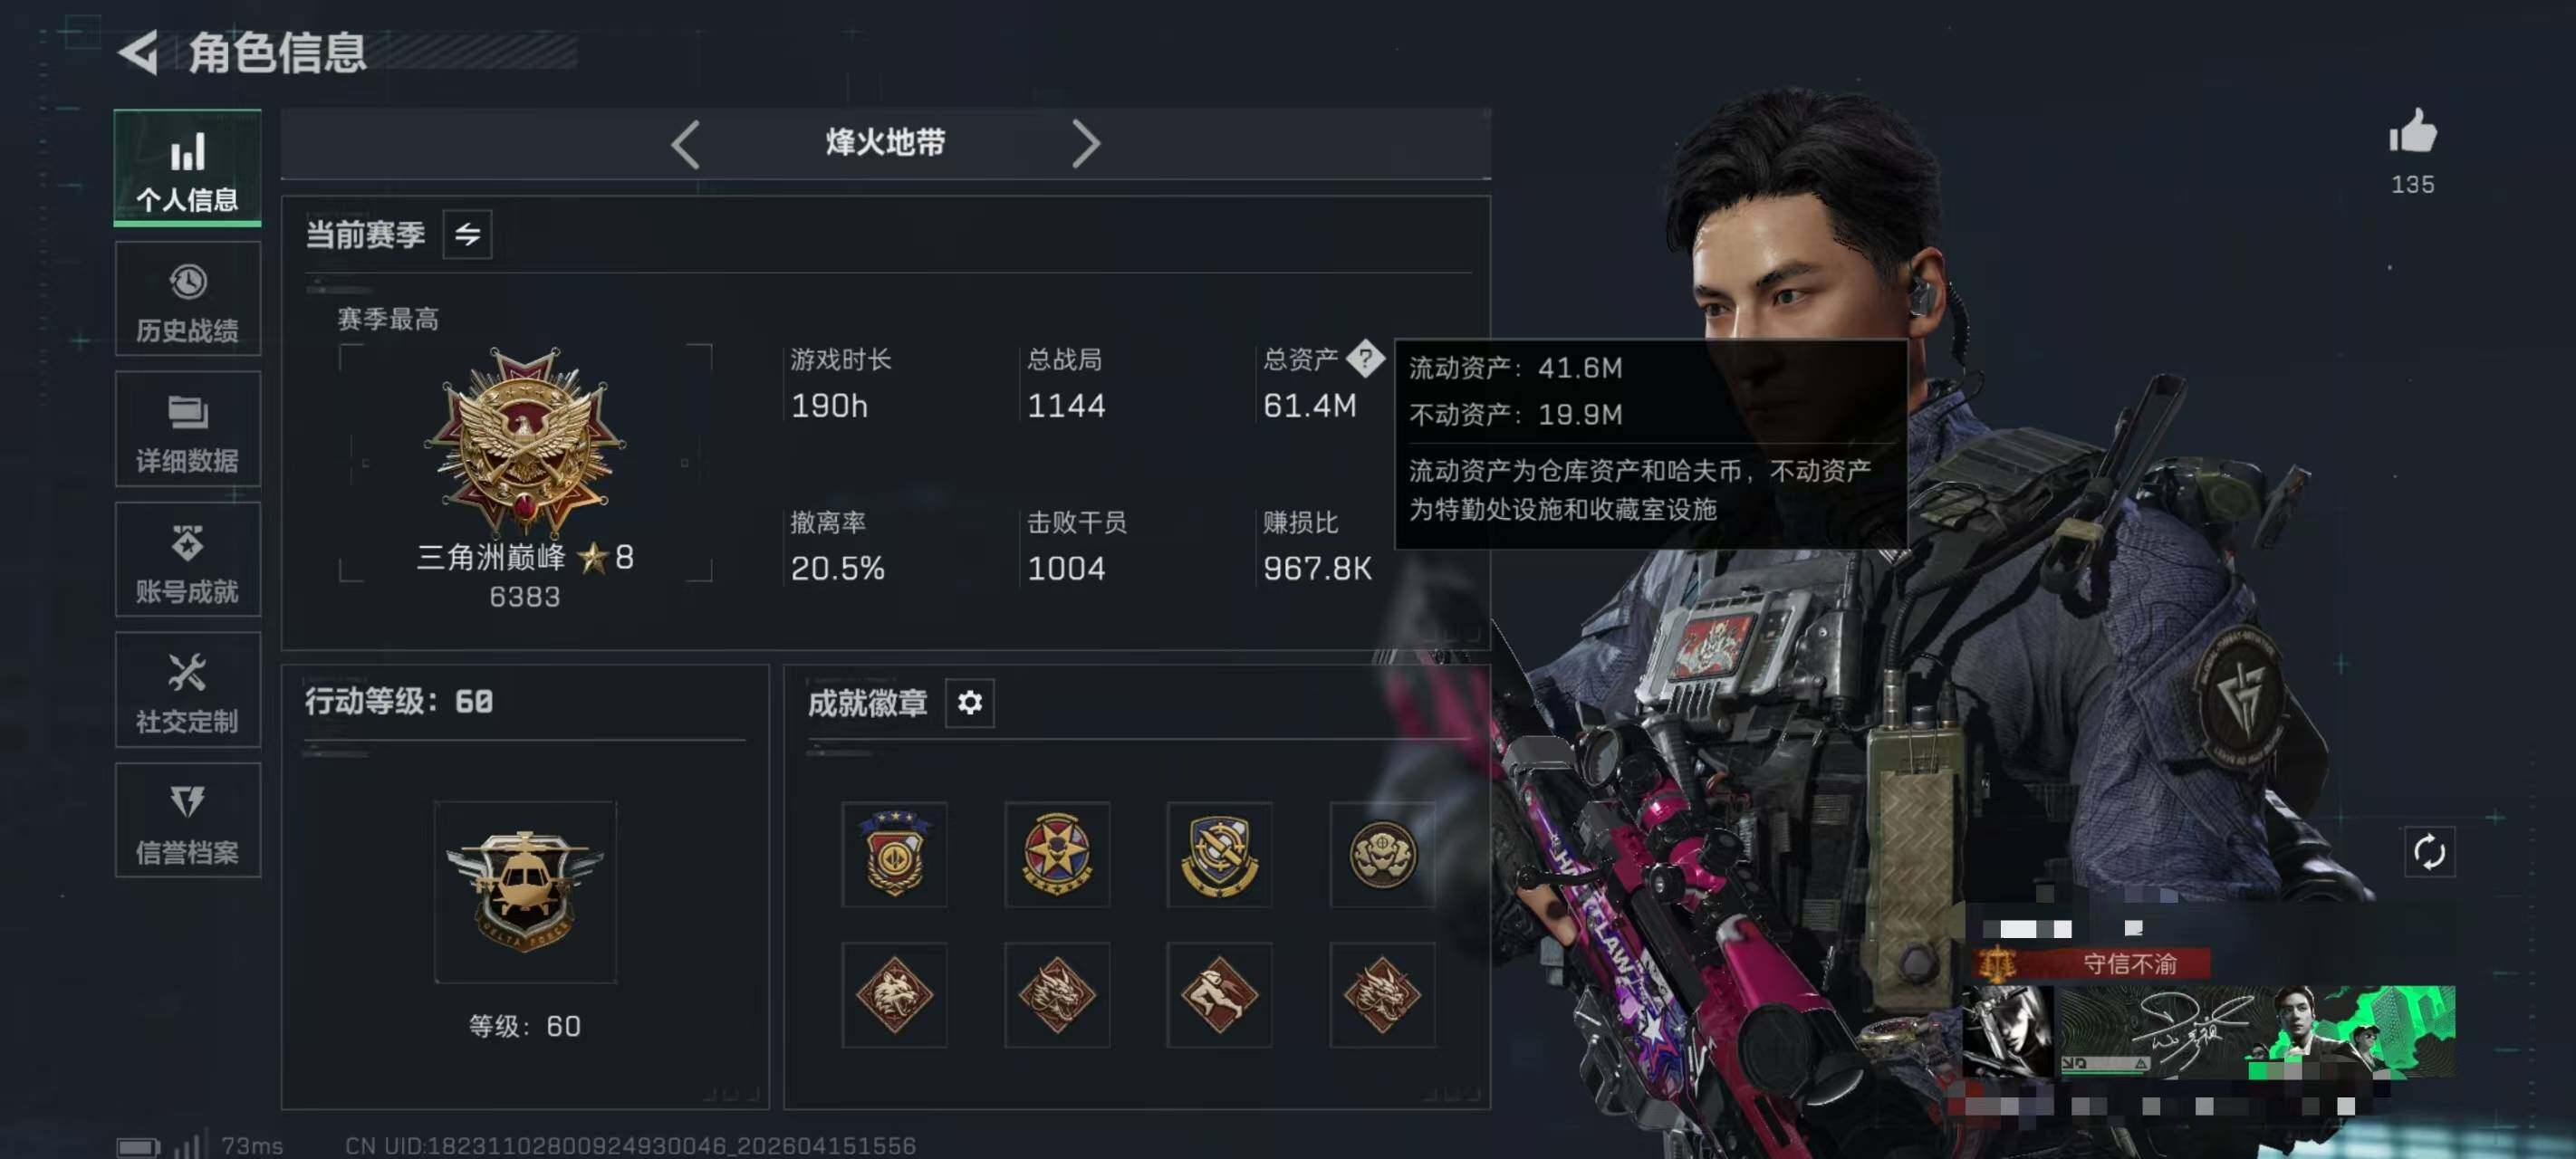Click the first gold shield achievement badge
Screen dimensions: 2576x1159
[x=894, y=854]
